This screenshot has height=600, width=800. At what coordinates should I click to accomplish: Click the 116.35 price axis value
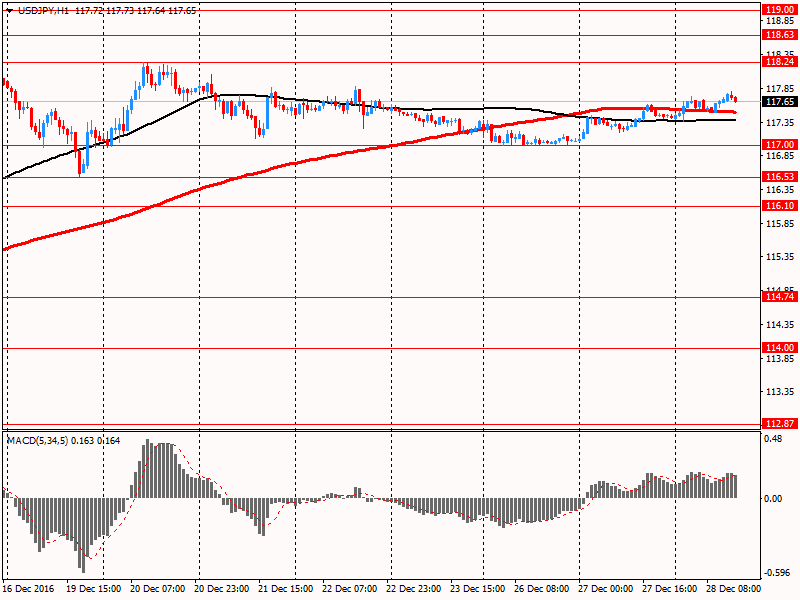pos(780,190)
